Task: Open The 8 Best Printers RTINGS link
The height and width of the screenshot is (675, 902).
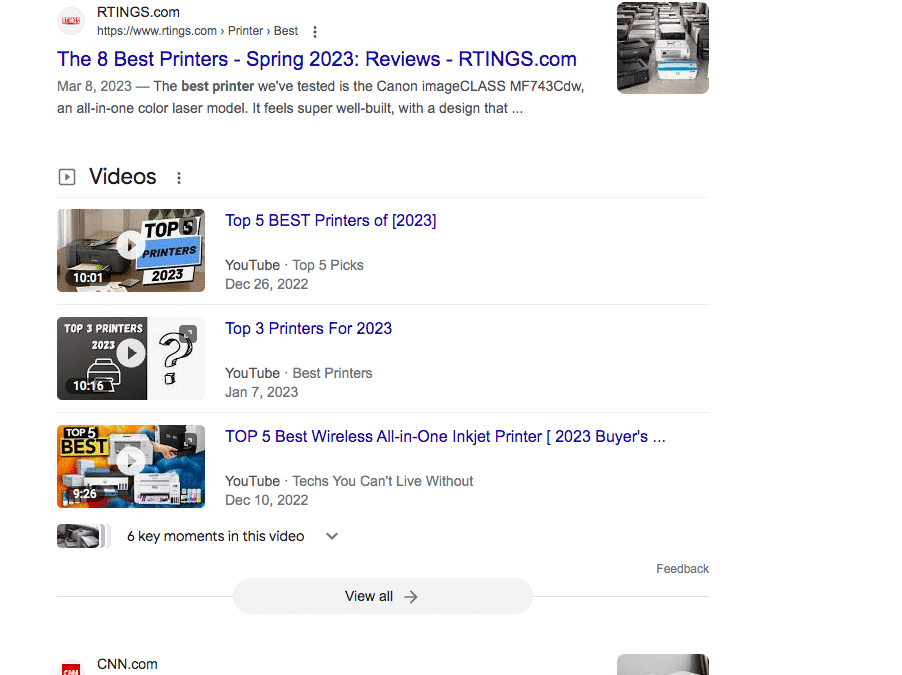Action: 316,59
